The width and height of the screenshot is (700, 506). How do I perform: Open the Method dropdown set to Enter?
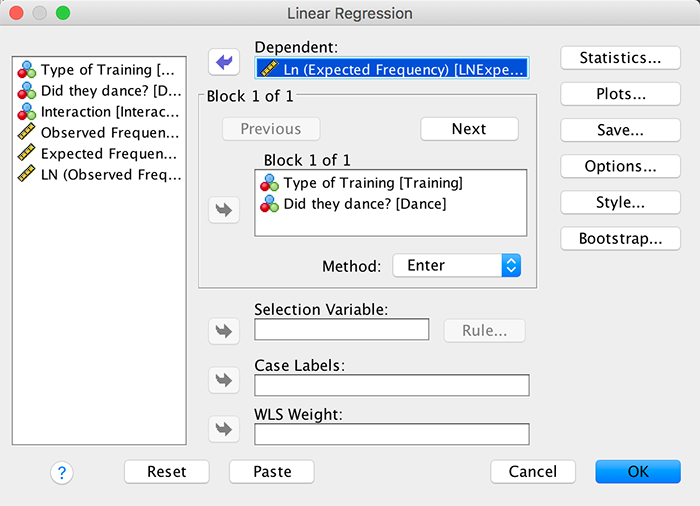[x=457, y=266]
